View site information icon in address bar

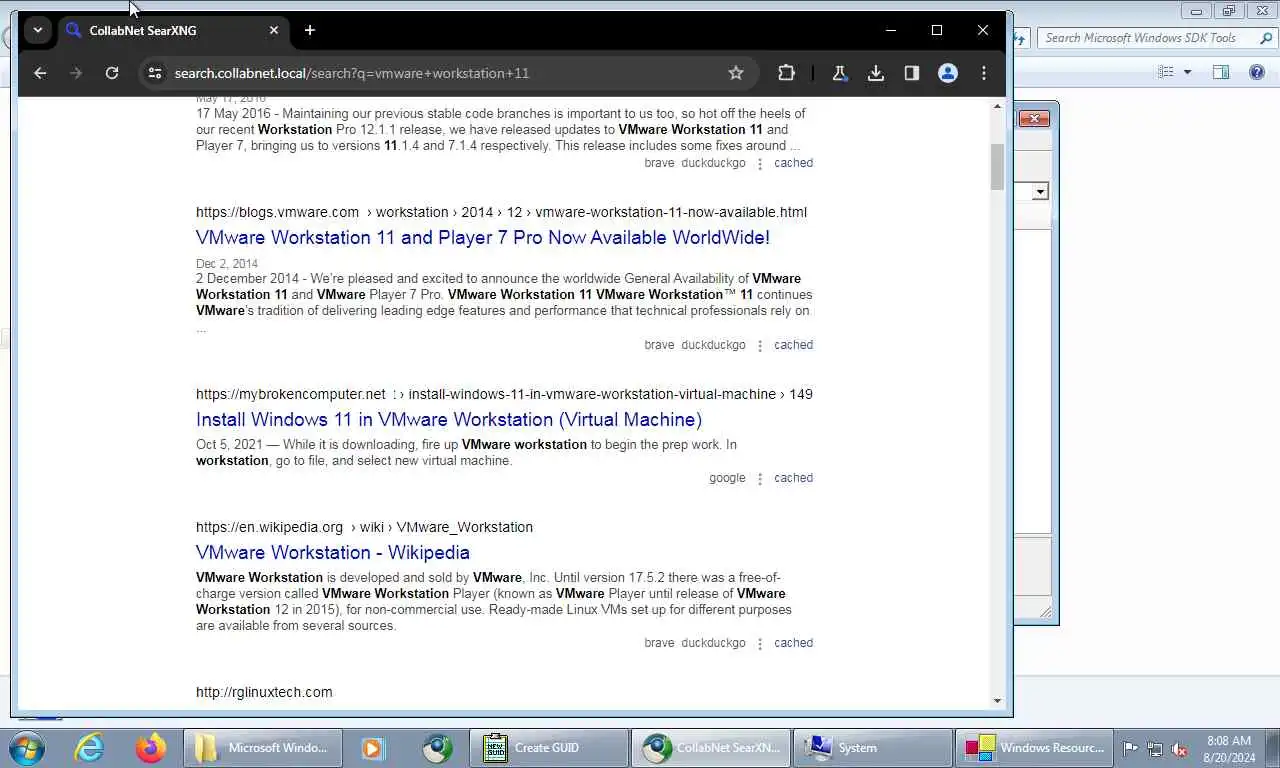pyautogui.click(x=154, y=73)
